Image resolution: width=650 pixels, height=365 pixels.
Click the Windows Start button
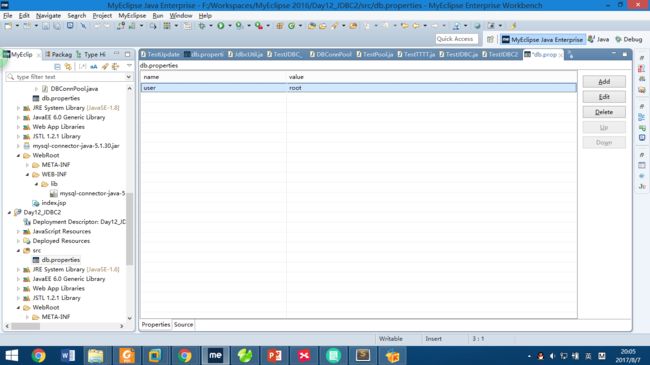coord(12,355)
